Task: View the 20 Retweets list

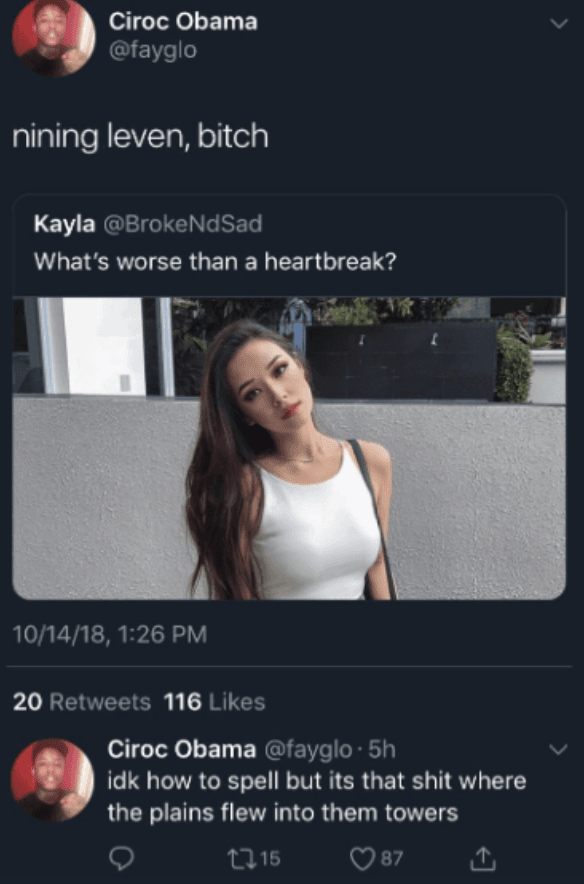Action: (x=82, y=702)
